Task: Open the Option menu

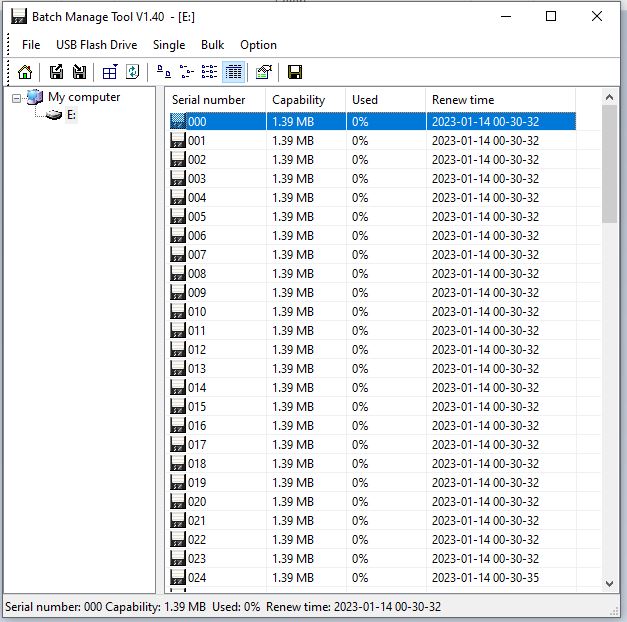Action: (258, 45)
